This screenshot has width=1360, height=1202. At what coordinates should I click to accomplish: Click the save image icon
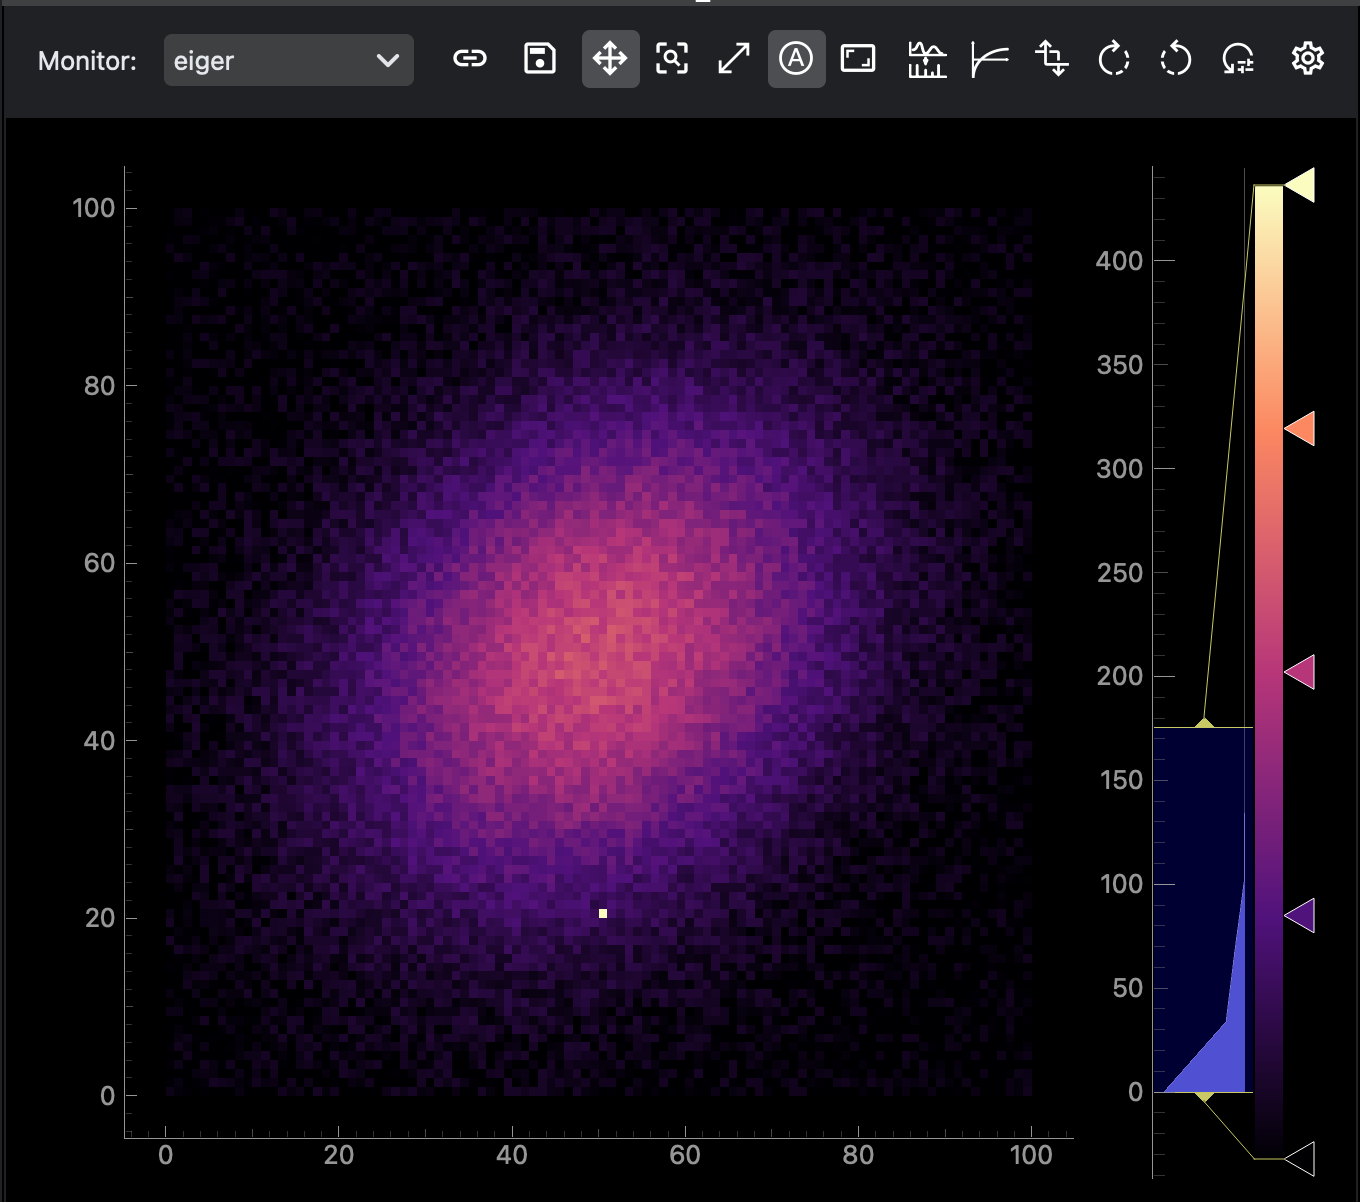[x=540, y=59]
